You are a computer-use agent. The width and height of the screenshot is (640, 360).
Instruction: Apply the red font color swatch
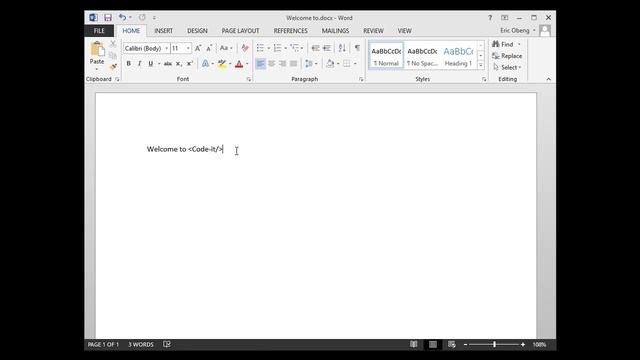pos(239,64)
